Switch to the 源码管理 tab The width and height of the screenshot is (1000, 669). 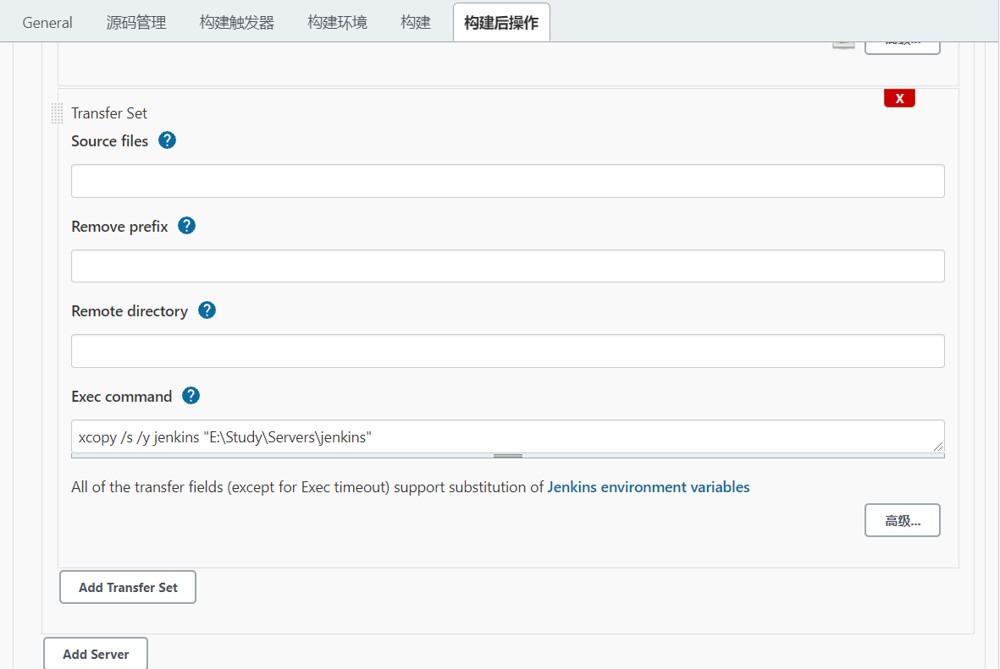click(x=136, y=23)
